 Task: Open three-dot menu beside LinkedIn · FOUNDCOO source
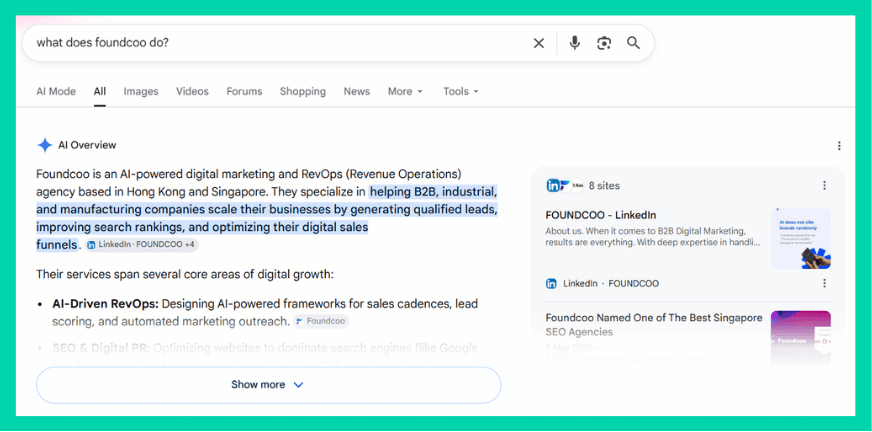[x=824, y=283]
